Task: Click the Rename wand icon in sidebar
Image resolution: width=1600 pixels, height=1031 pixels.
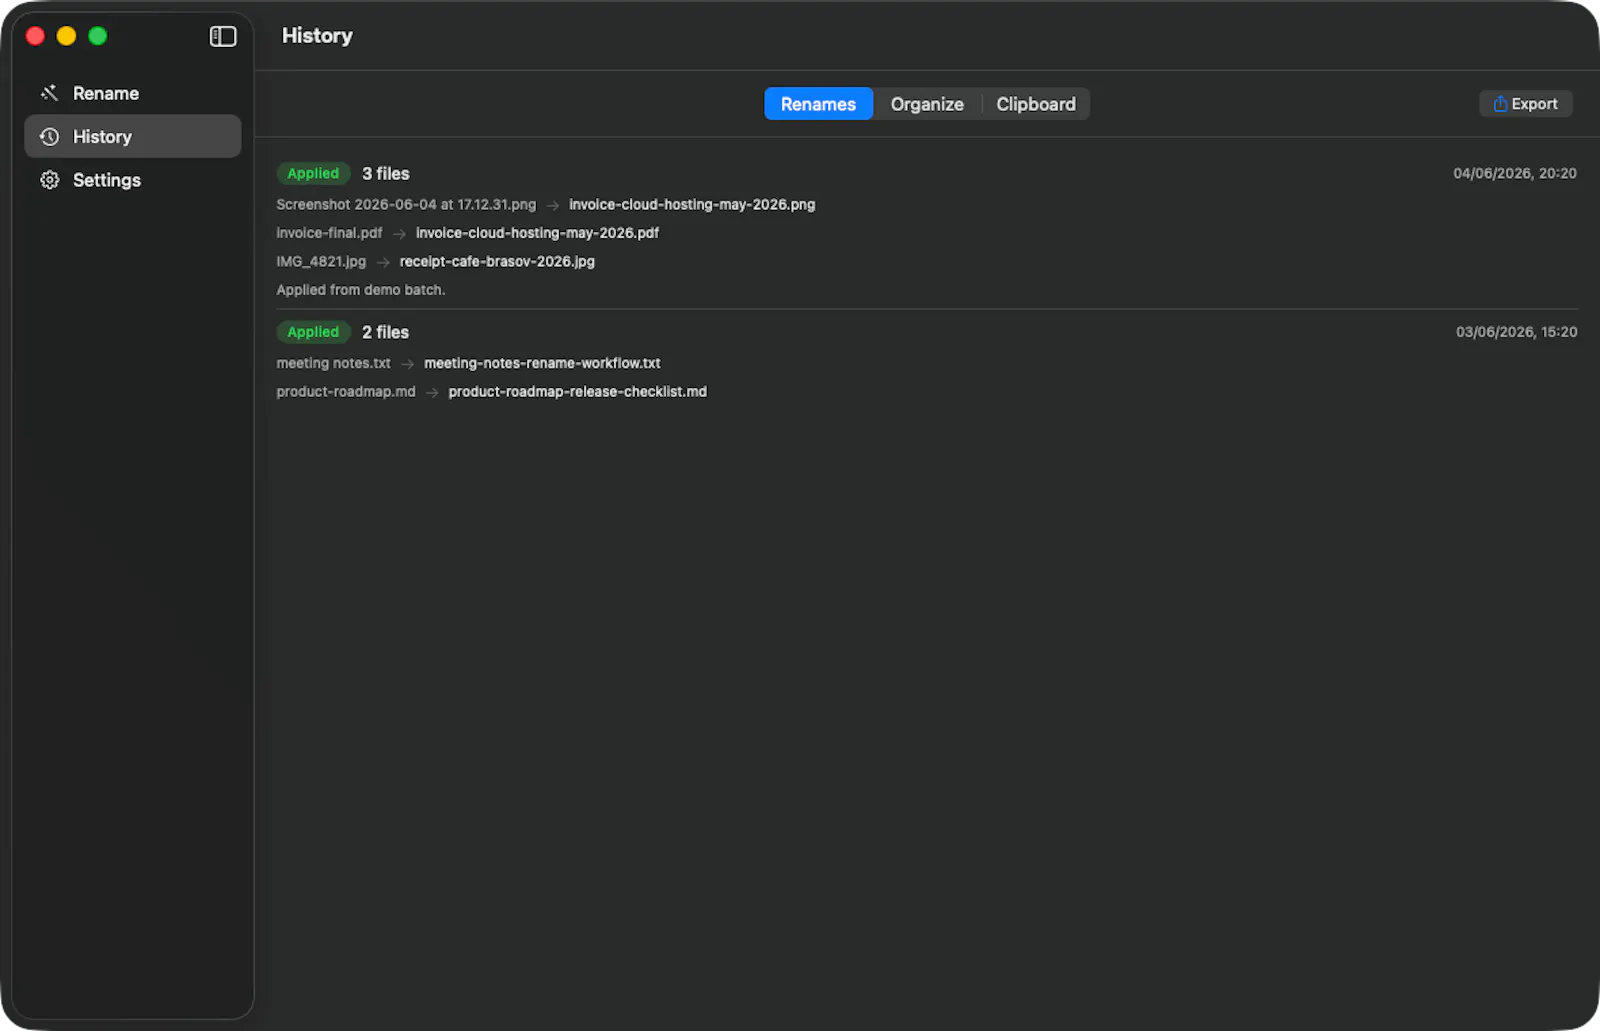Action: (49, 93)
